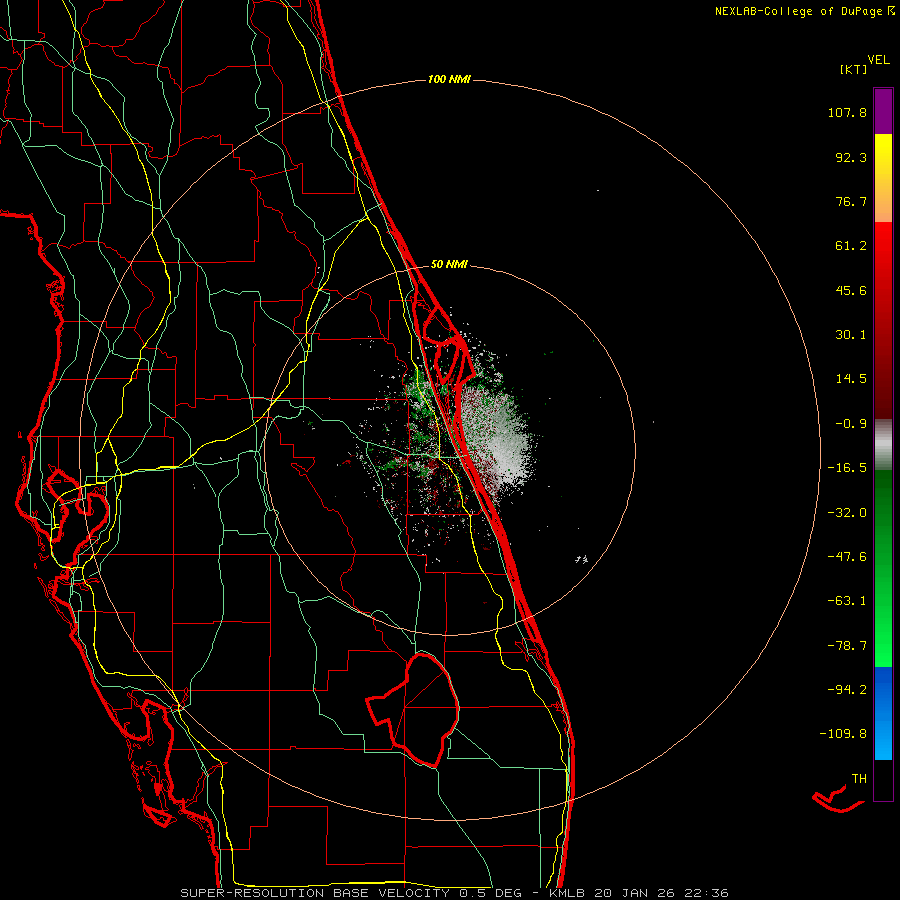Viewport: 900px width, 900px height.
Task: Select the -109.8 legend value
Action: tap(843, 734)
